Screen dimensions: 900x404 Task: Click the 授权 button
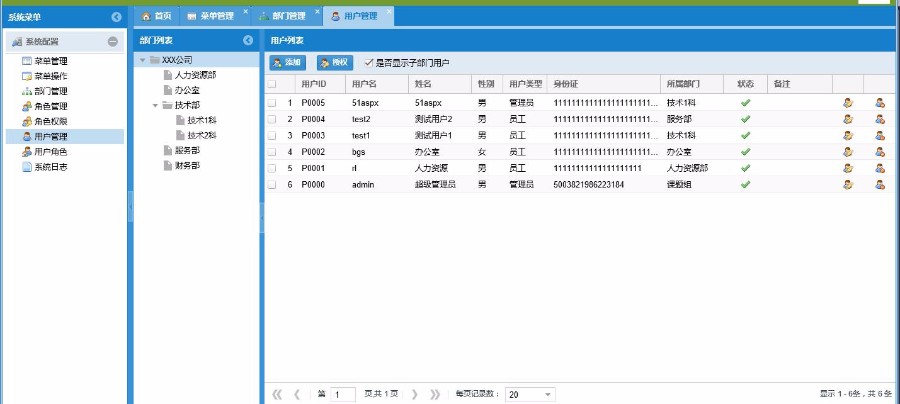coord(335,62)
